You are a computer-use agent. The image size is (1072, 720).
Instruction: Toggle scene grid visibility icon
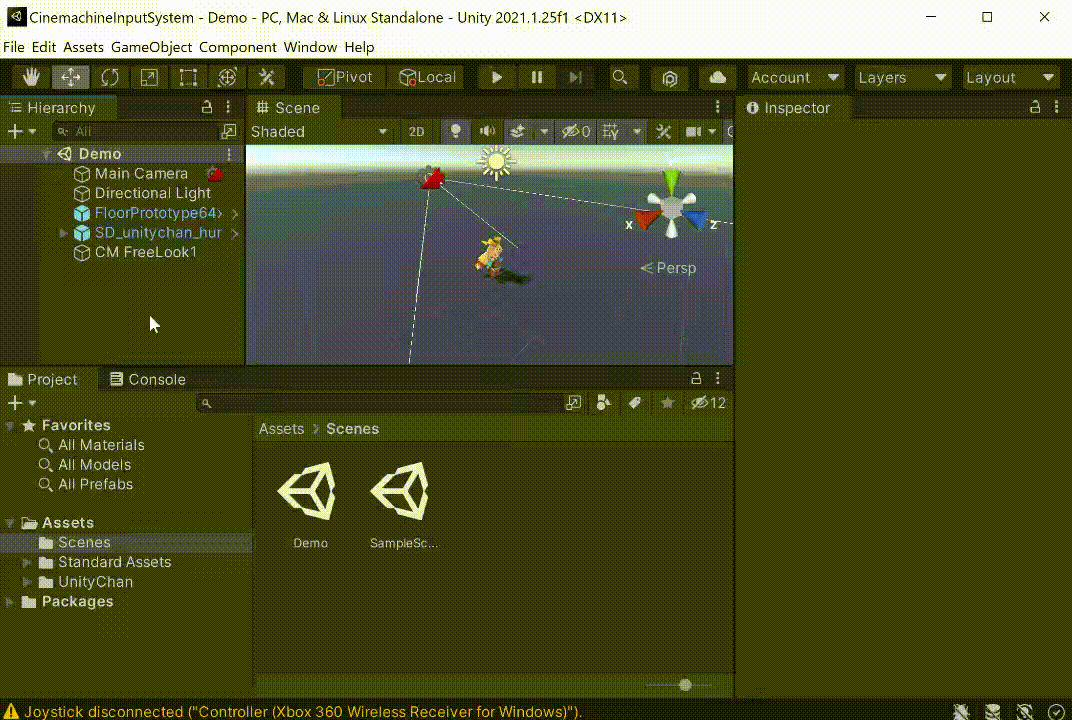(x=611, y=132)
